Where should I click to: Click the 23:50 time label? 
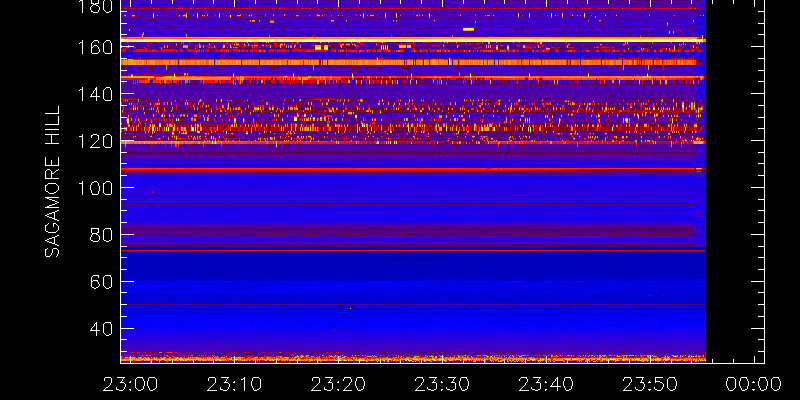pos(651,384)
